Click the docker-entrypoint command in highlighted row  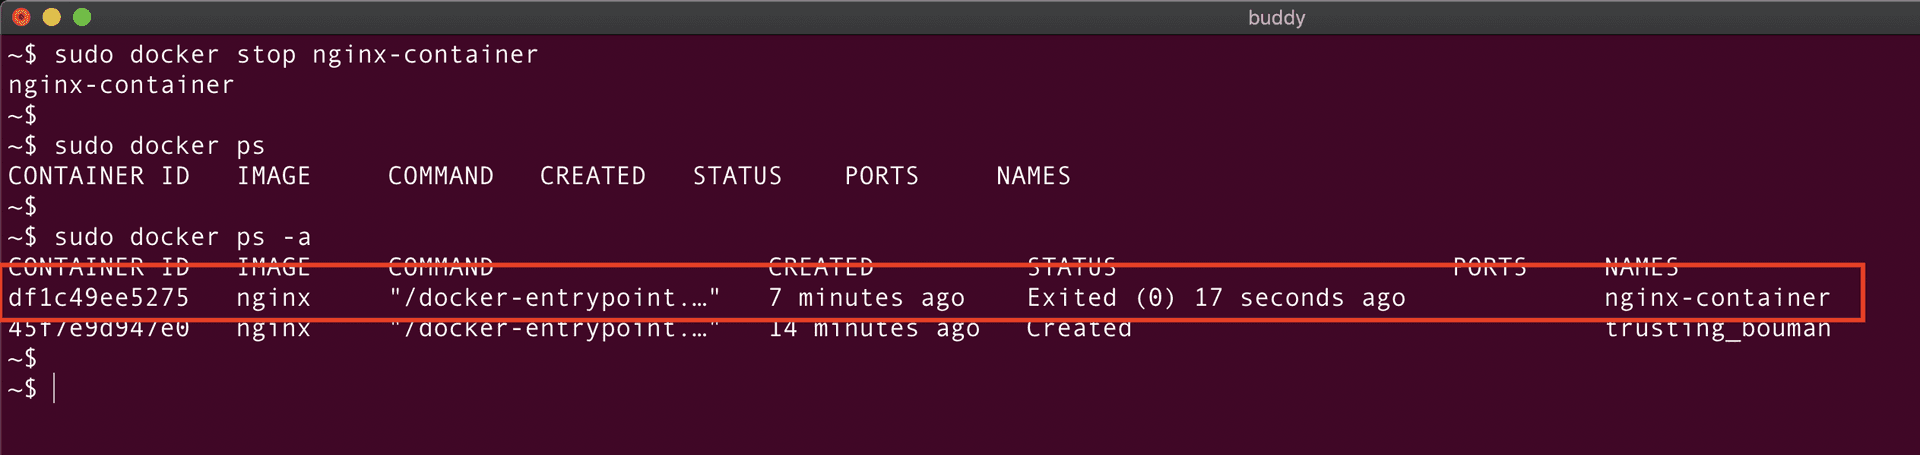coord(554,298)
